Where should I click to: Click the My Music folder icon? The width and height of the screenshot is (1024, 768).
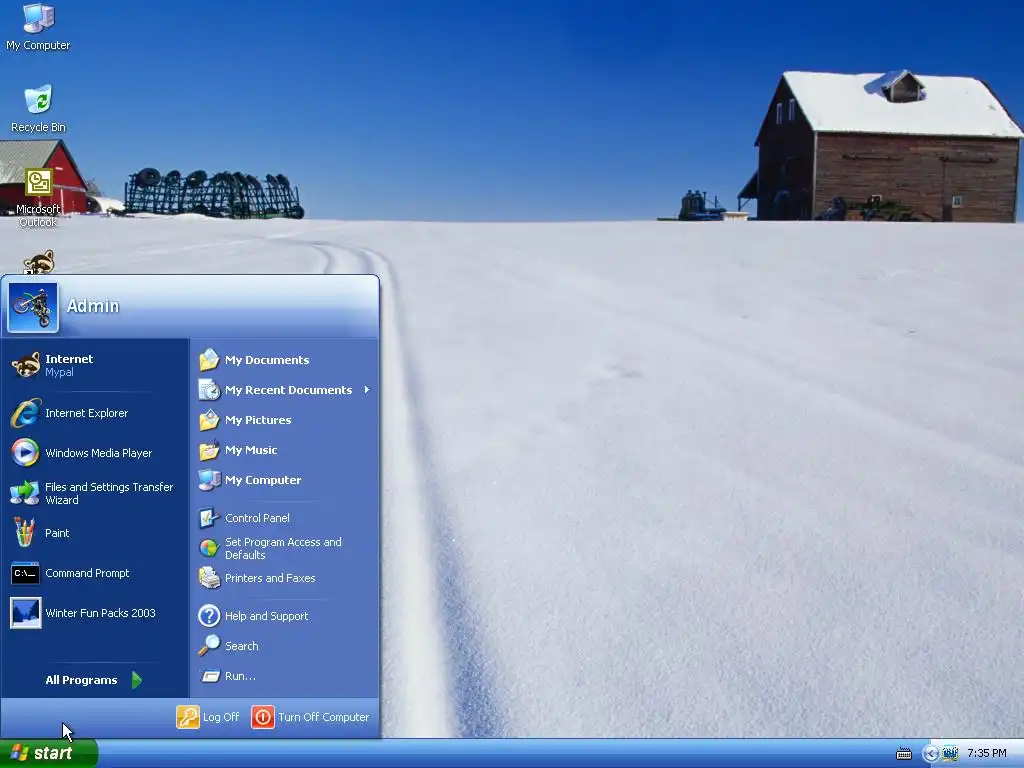pyautogui.click(x=209, y=450)
